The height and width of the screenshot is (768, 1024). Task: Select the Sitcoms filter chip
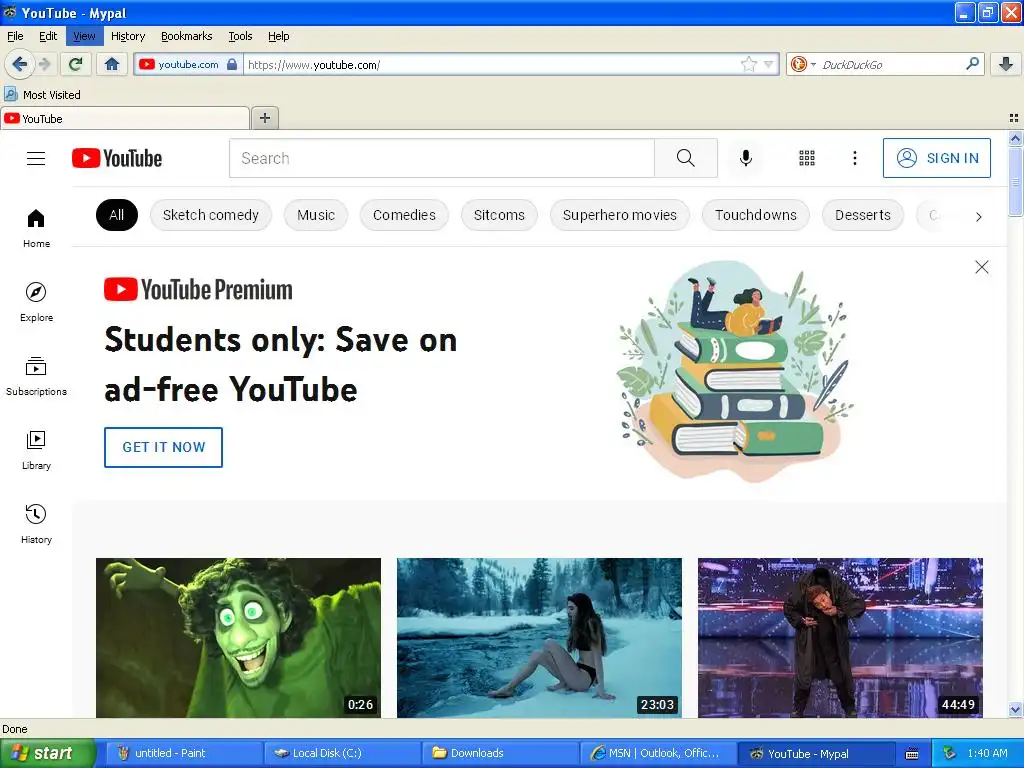(x=499, y=215)
